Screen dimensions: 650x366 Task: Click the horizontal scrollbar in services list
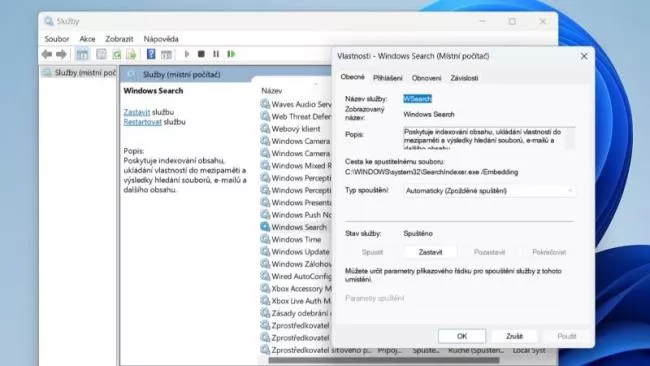tap(383, 360)
